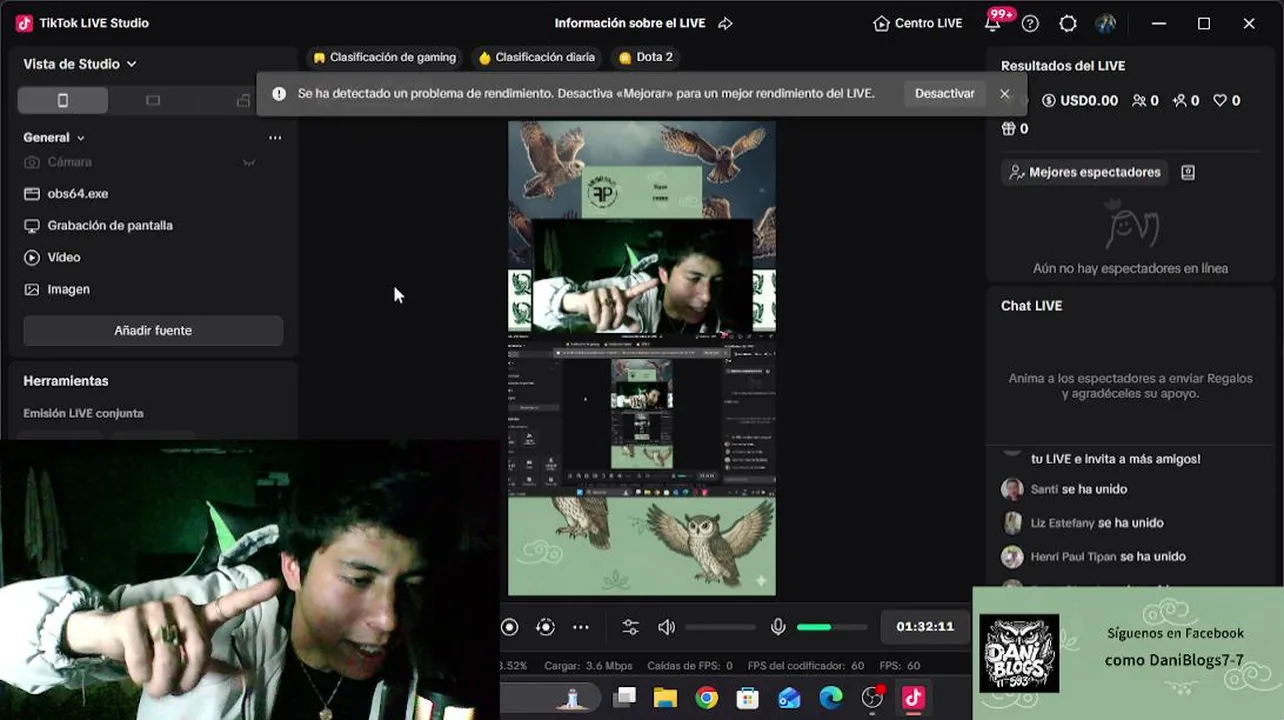Click TikTok LIVE Studio taskbar icon
Viewport: 1284px width, 720px height.
[x=914, y=698]
